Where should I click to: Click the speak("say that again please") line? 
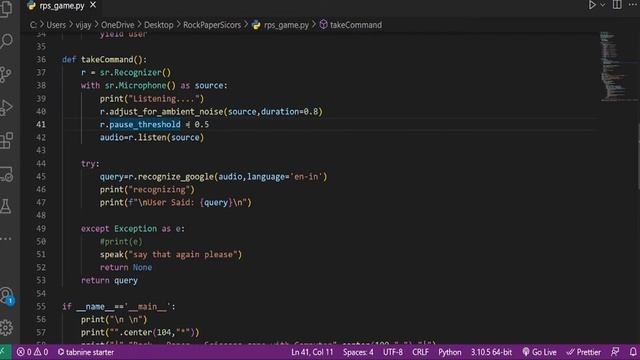click(x=171, y=255)
